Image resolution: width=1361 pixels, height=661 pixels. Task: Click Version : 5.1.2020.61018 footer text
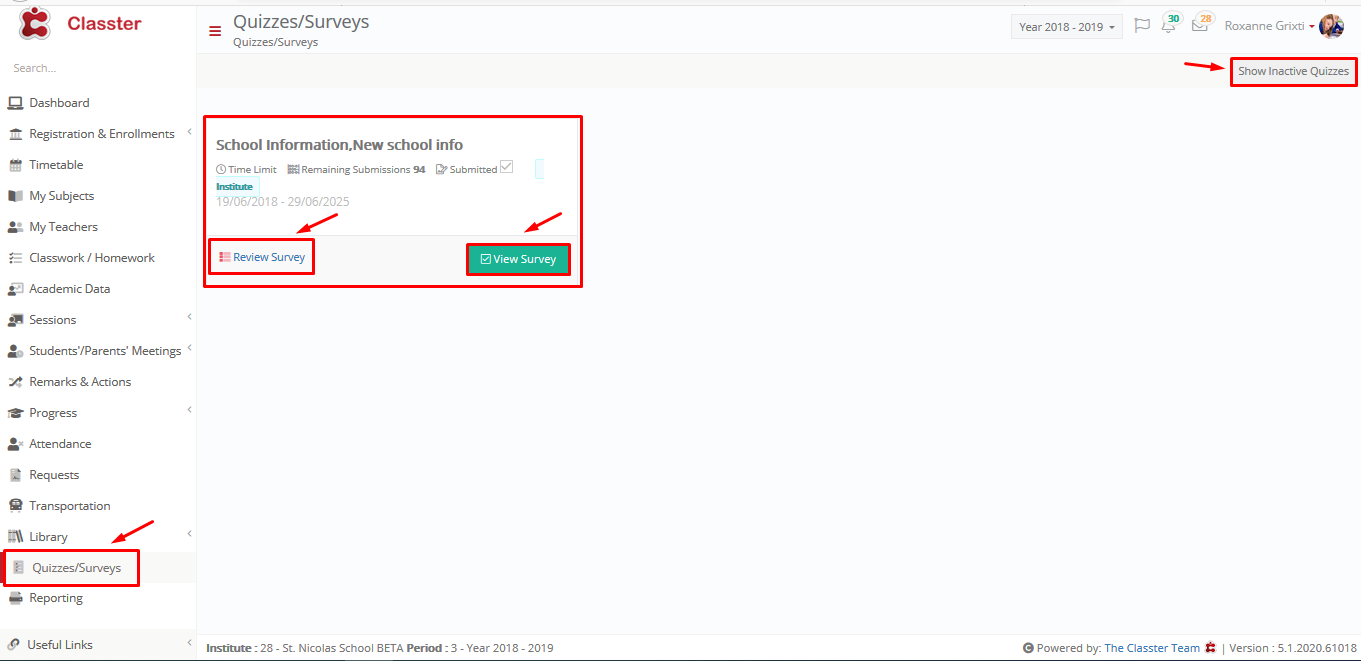1293,648
